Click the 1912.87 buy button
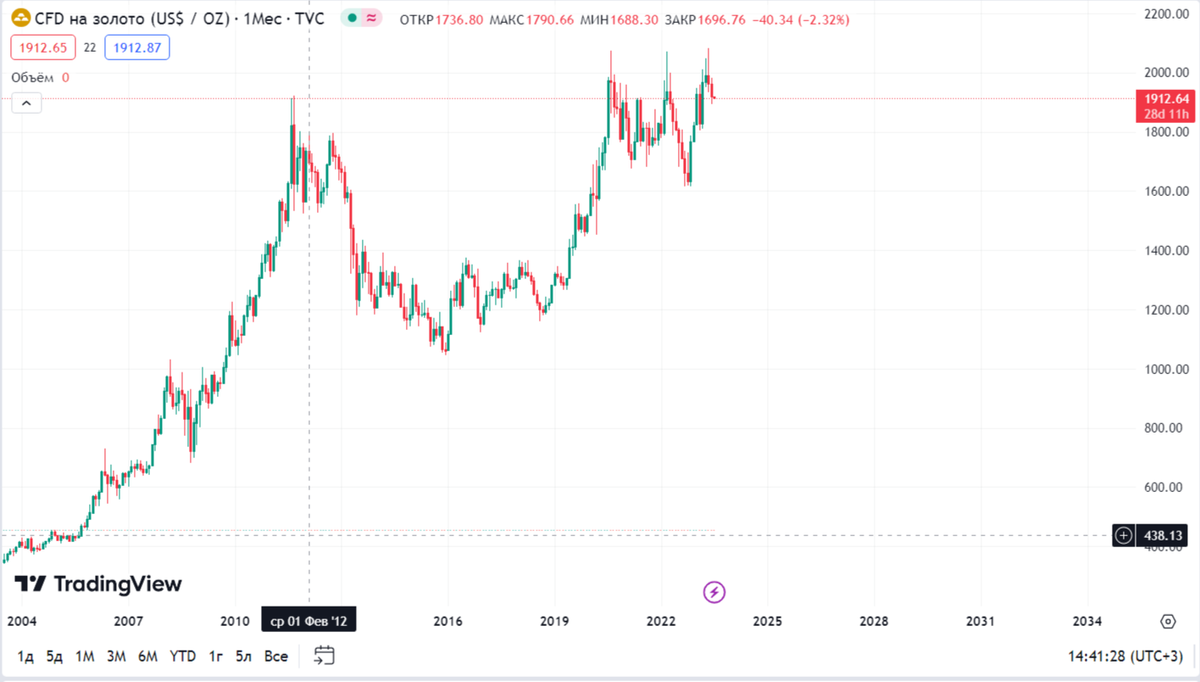Viewport: 1200px width, 682px height. point(137,47)
